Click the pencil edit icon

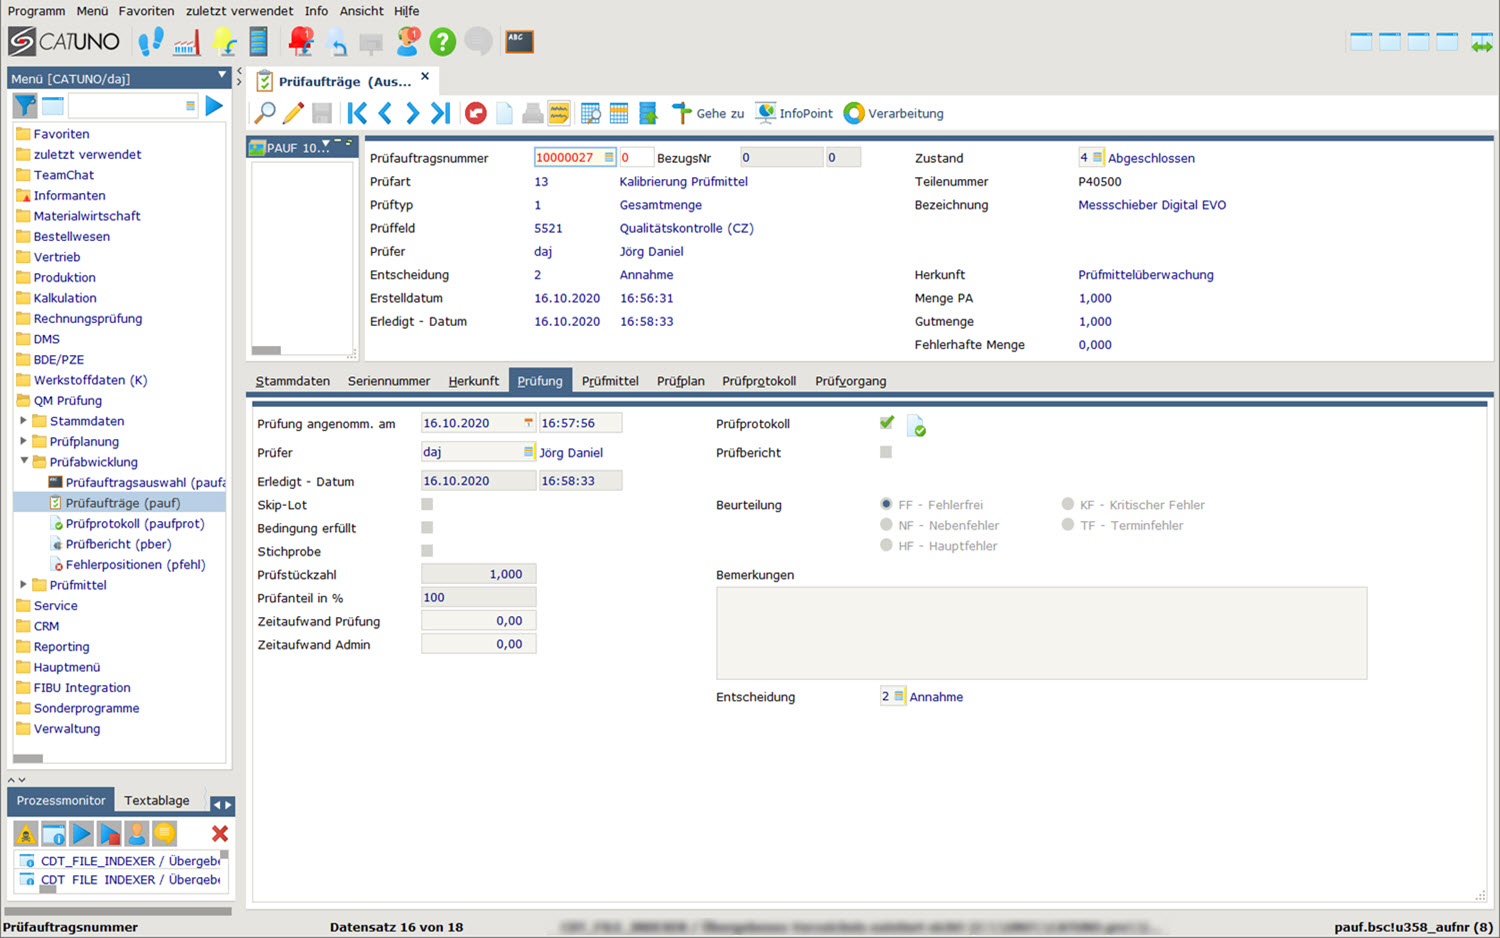point(293,113)
